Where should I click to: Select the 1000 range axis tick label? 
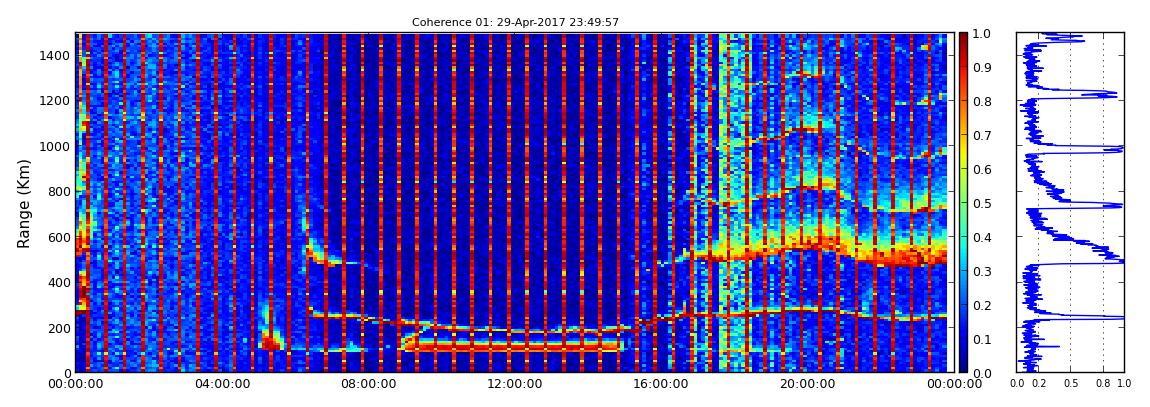(x=56, y=147)
